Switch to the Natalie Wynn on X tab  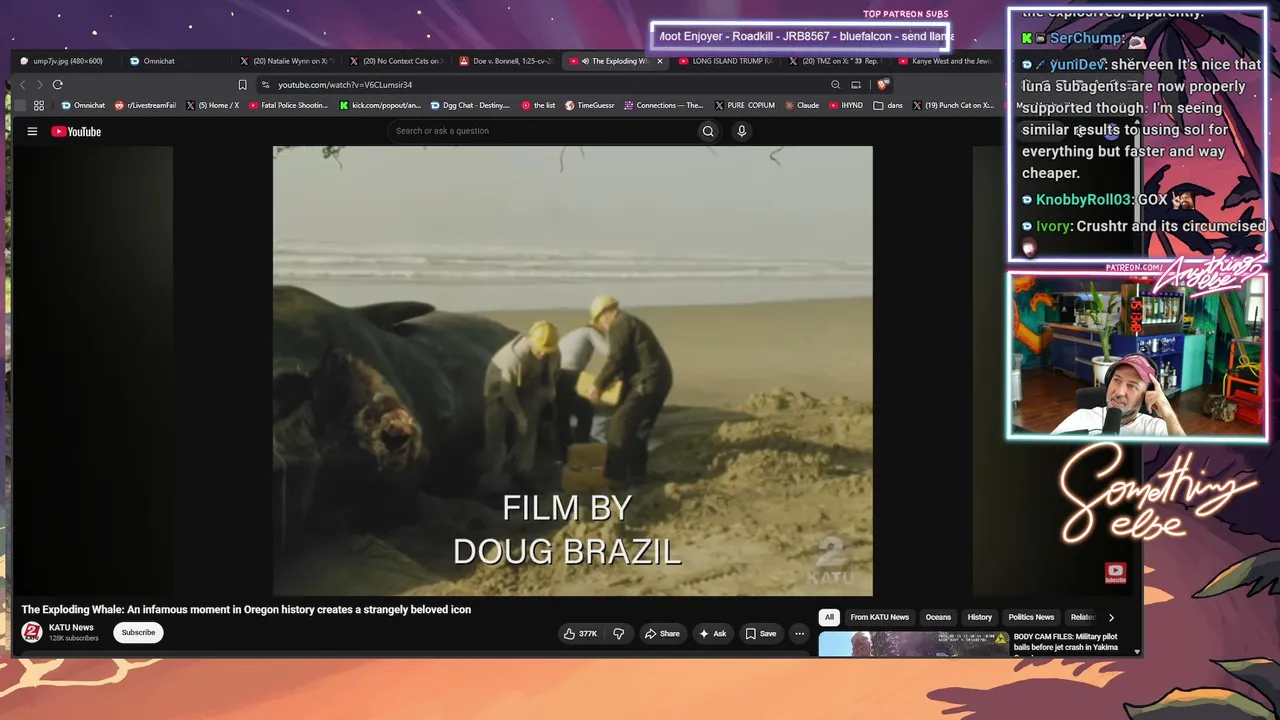[287, 61]
